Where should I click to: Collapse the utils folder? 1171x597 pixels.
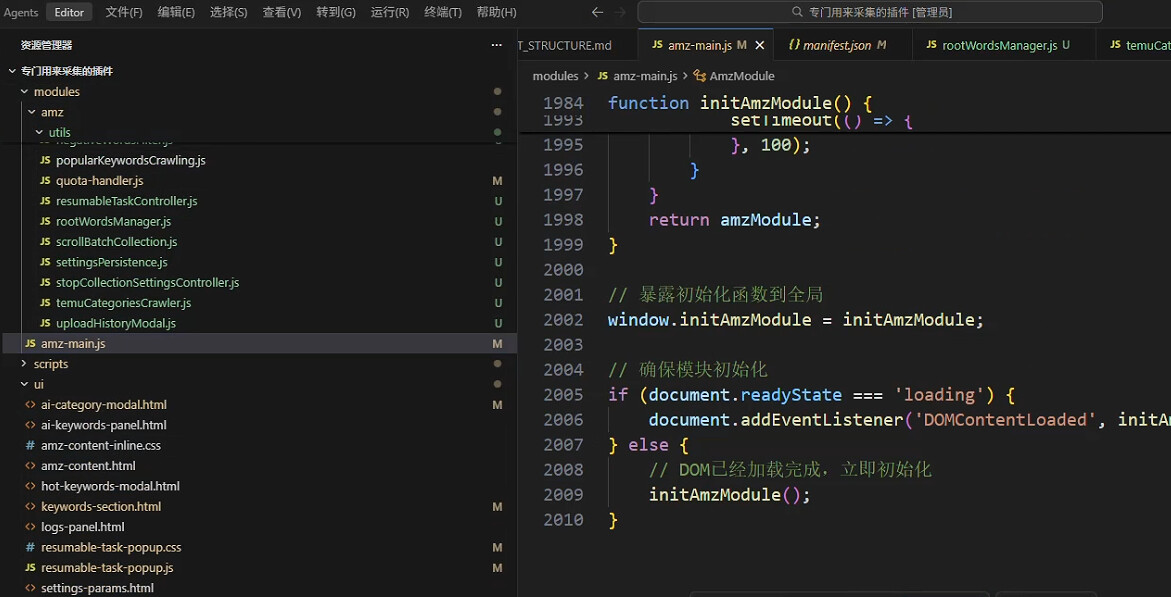[x=40, y=132]
